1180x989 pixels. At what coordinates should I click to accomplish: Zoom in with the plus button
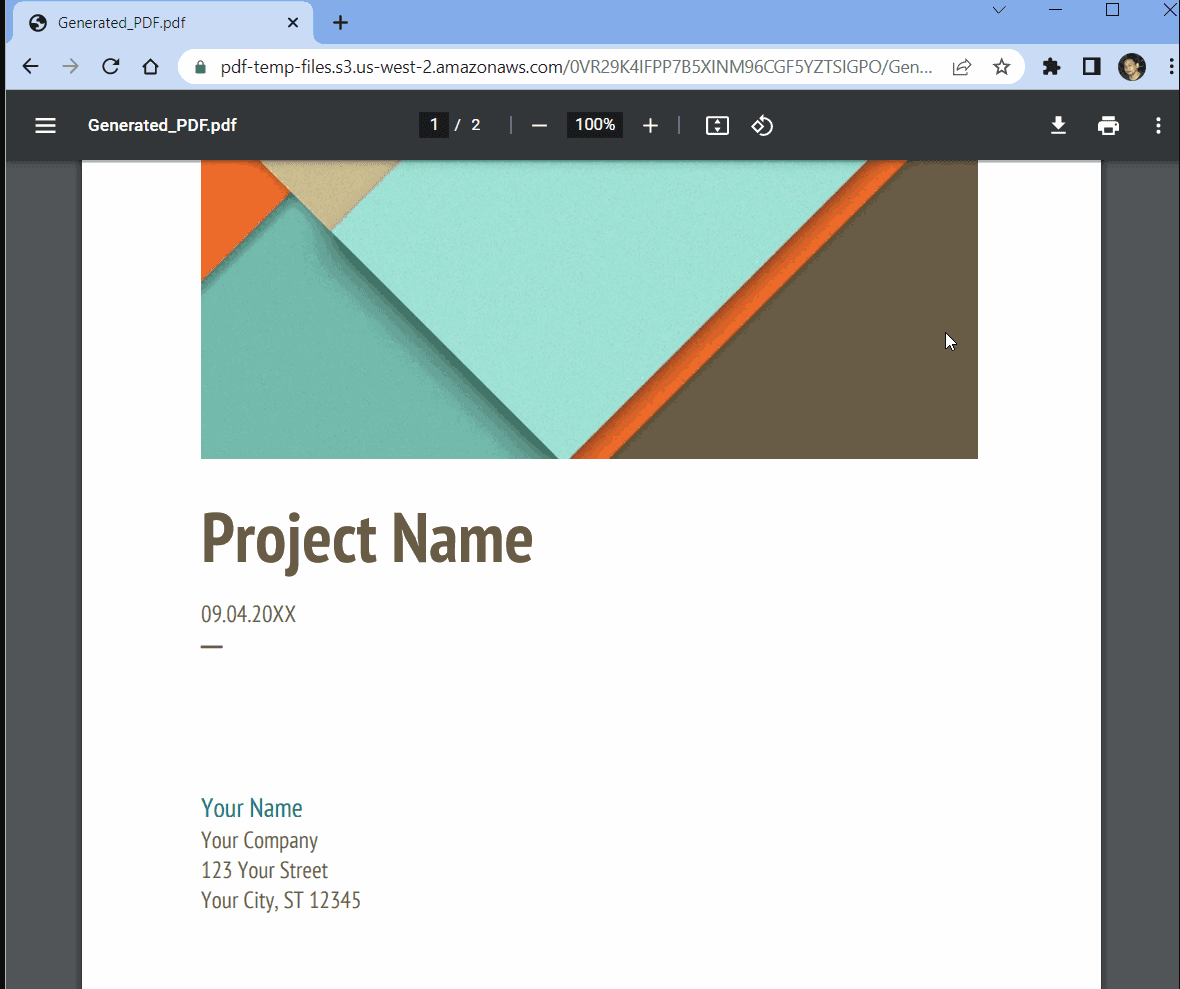click(650, 125)
